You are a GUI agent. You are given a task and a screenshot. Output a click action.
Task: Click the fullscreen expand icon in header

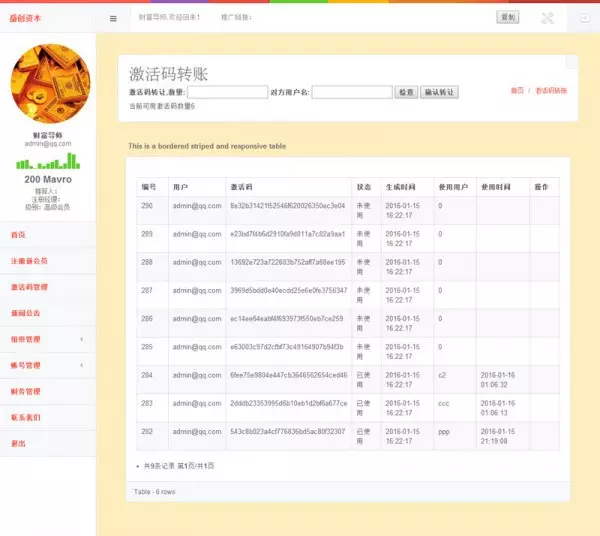[547, 18]
